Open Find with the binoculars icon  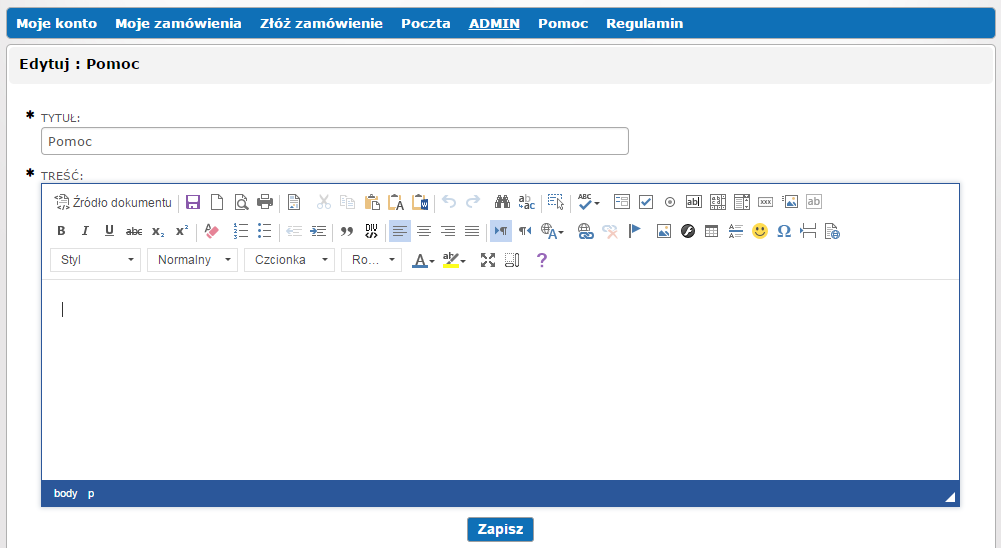[x=503, y=202]
